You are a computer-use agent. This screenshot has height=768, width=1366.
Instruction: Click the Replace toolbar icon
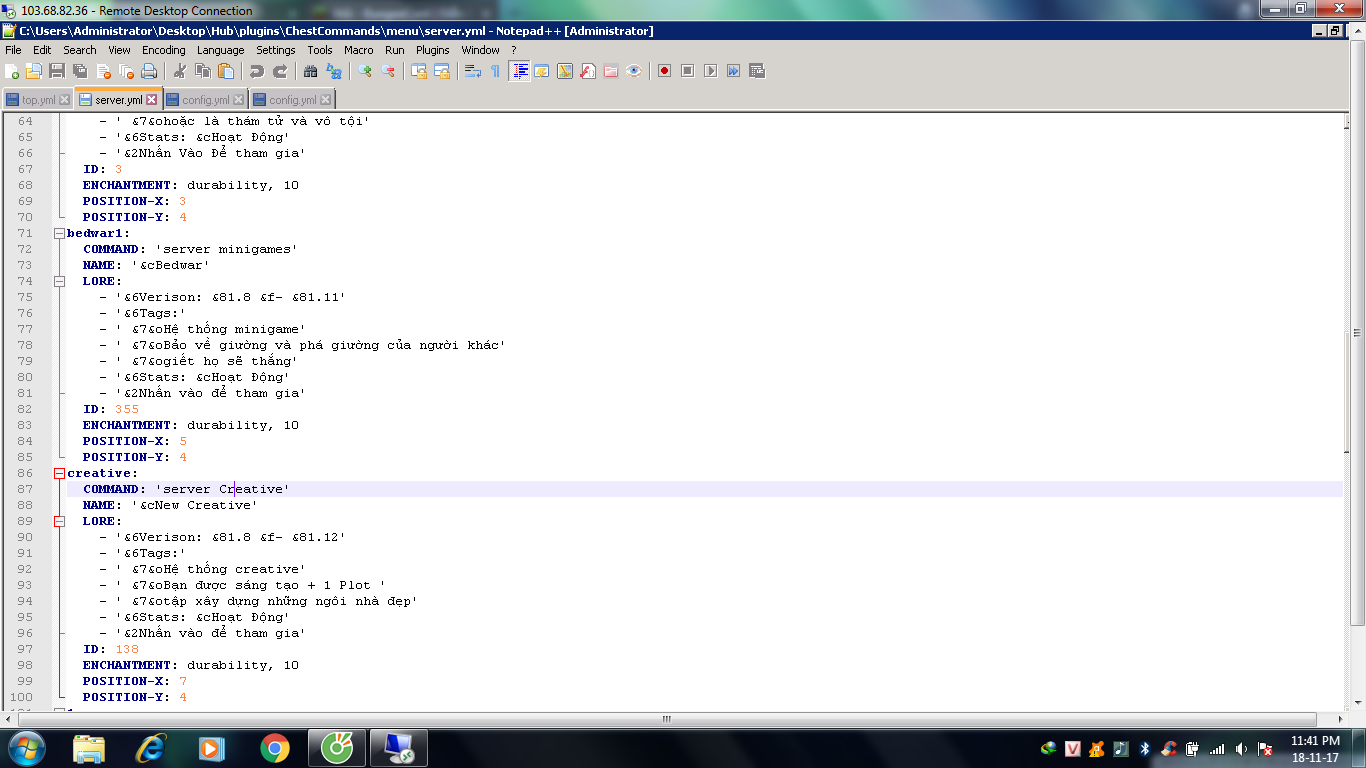pyautogui.click(x=334, y=71)
